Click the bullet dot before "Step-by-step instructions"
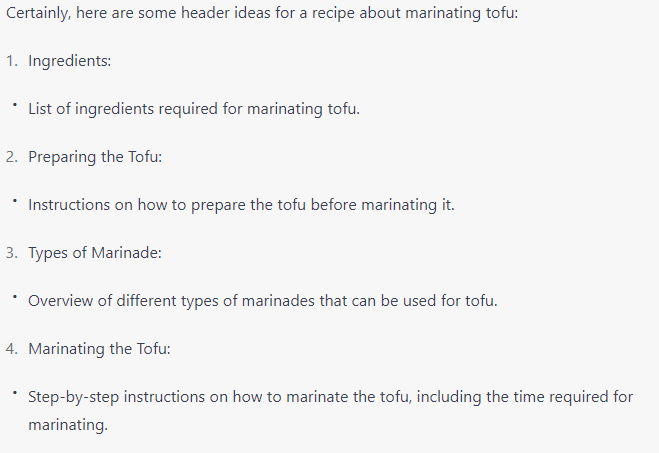Viewport: 659px width, 453px height. point(15,393)
